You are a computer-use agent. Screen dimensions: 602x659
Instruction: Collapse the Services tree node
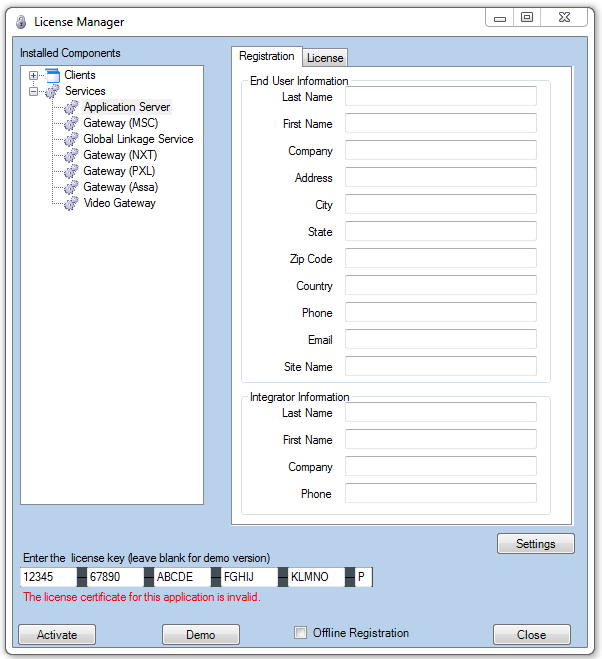pyautogui.click(x=34, y=92)
